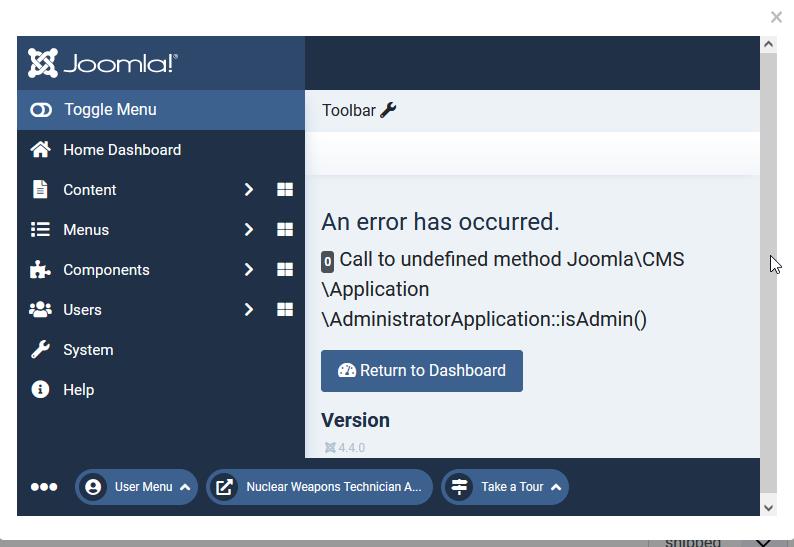Open the Users dashboard grid icon
The height and width of the screenshot is (547, 794).
point(285,309)
